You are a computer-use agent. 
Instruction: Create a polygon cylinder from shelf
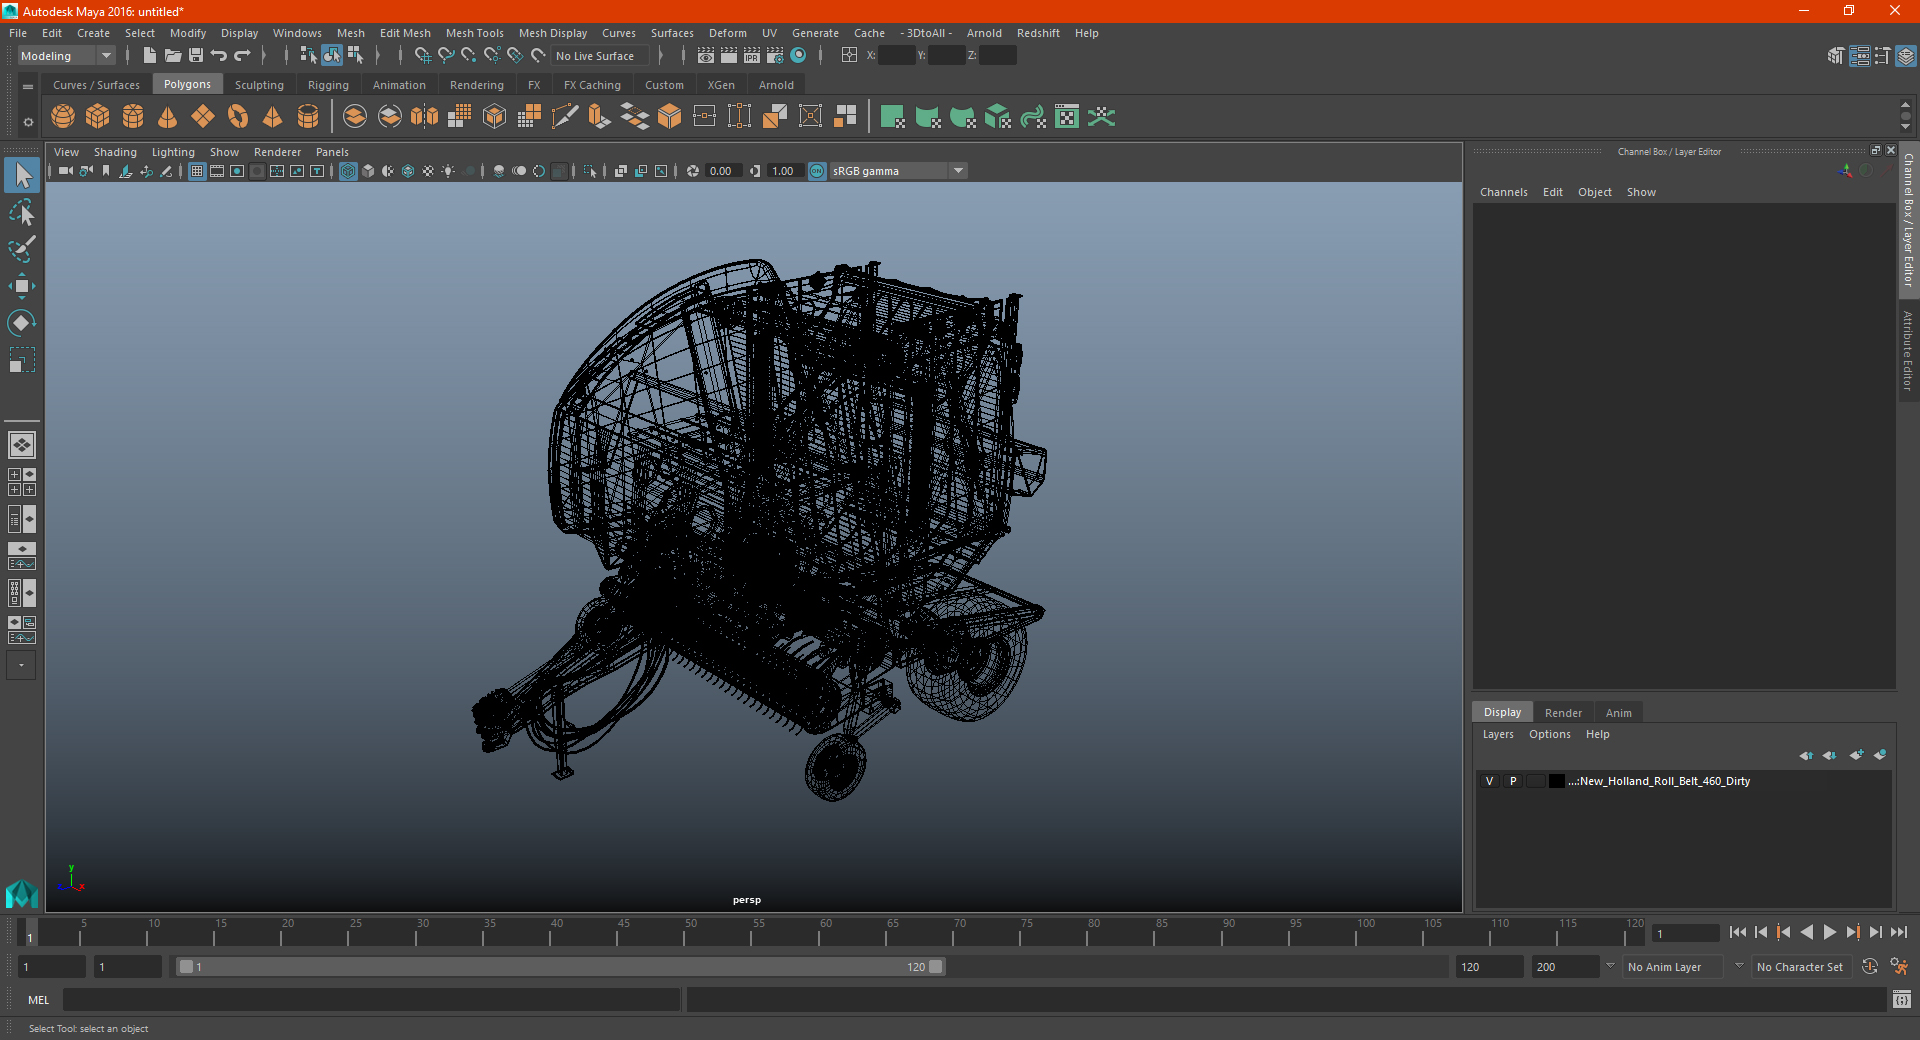click(x=133, y=117)
